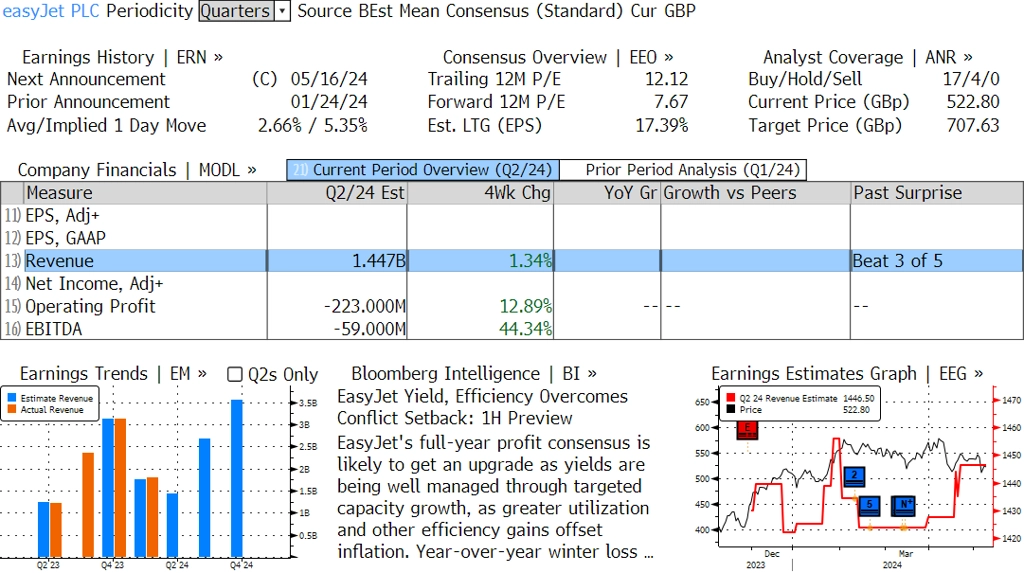Click the Source BEst Mean Consensus label

click(460, 11)
